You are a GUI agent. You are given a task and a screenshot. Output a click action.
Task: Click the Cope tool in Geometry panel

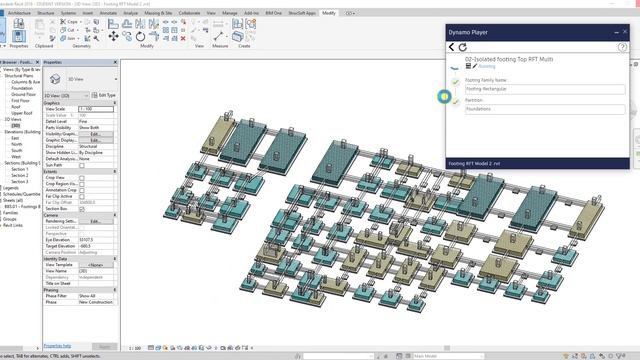(69, 22)
